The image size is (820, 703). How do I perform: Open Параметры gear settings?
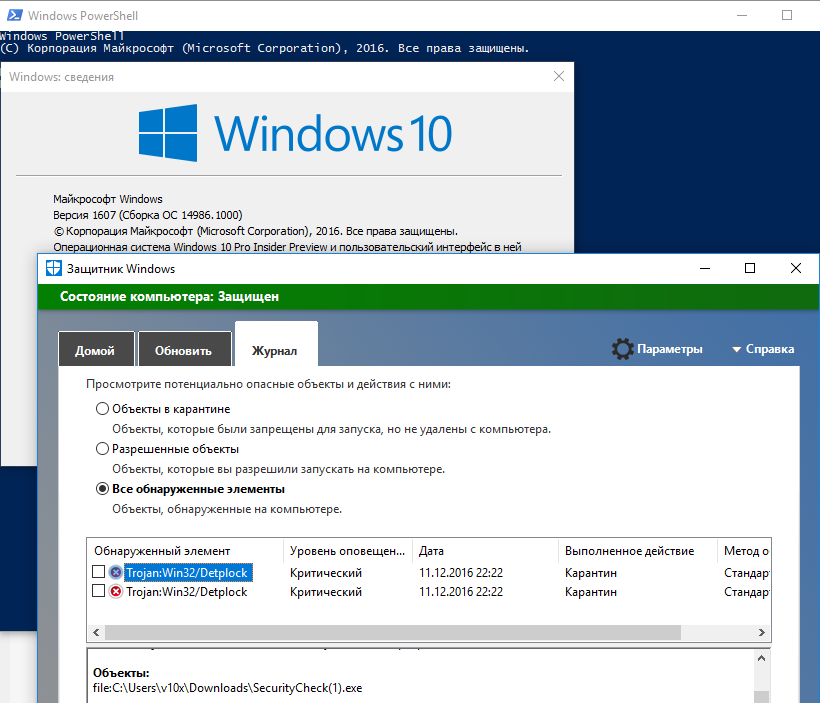657,349
